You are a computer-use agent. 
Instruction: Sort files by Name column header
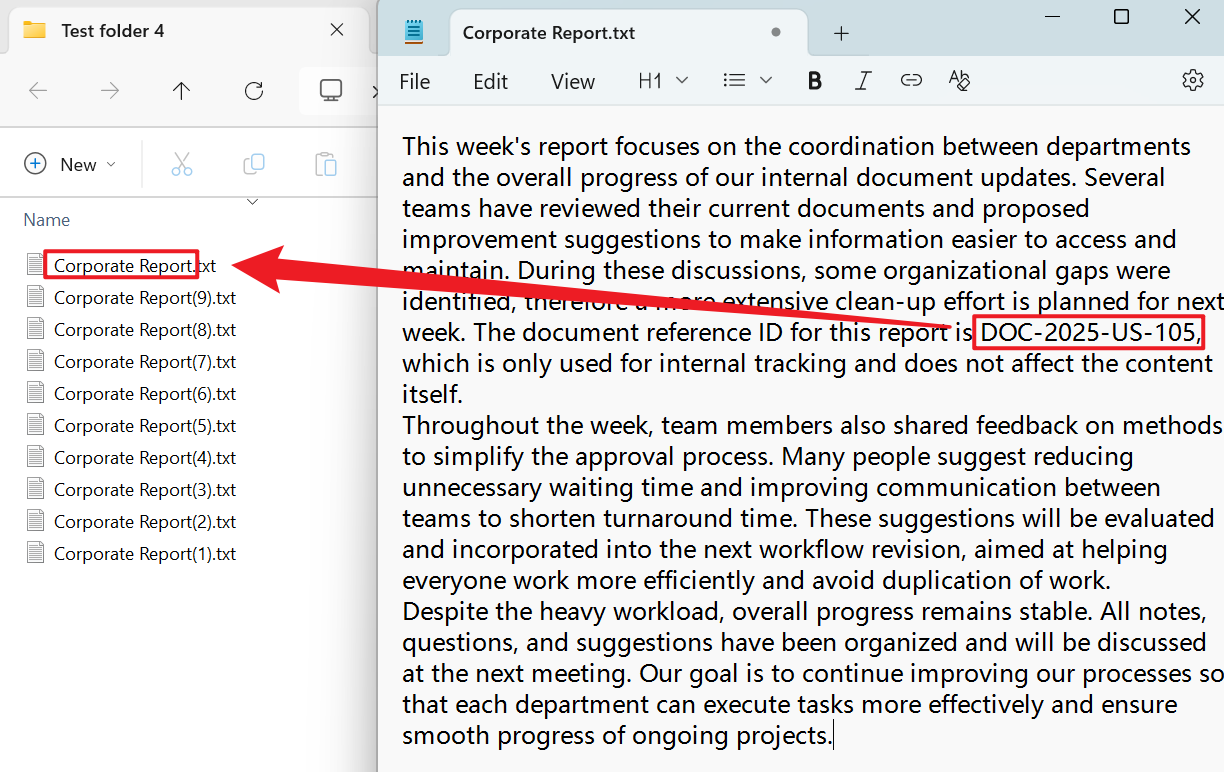[x=47, y=220]
